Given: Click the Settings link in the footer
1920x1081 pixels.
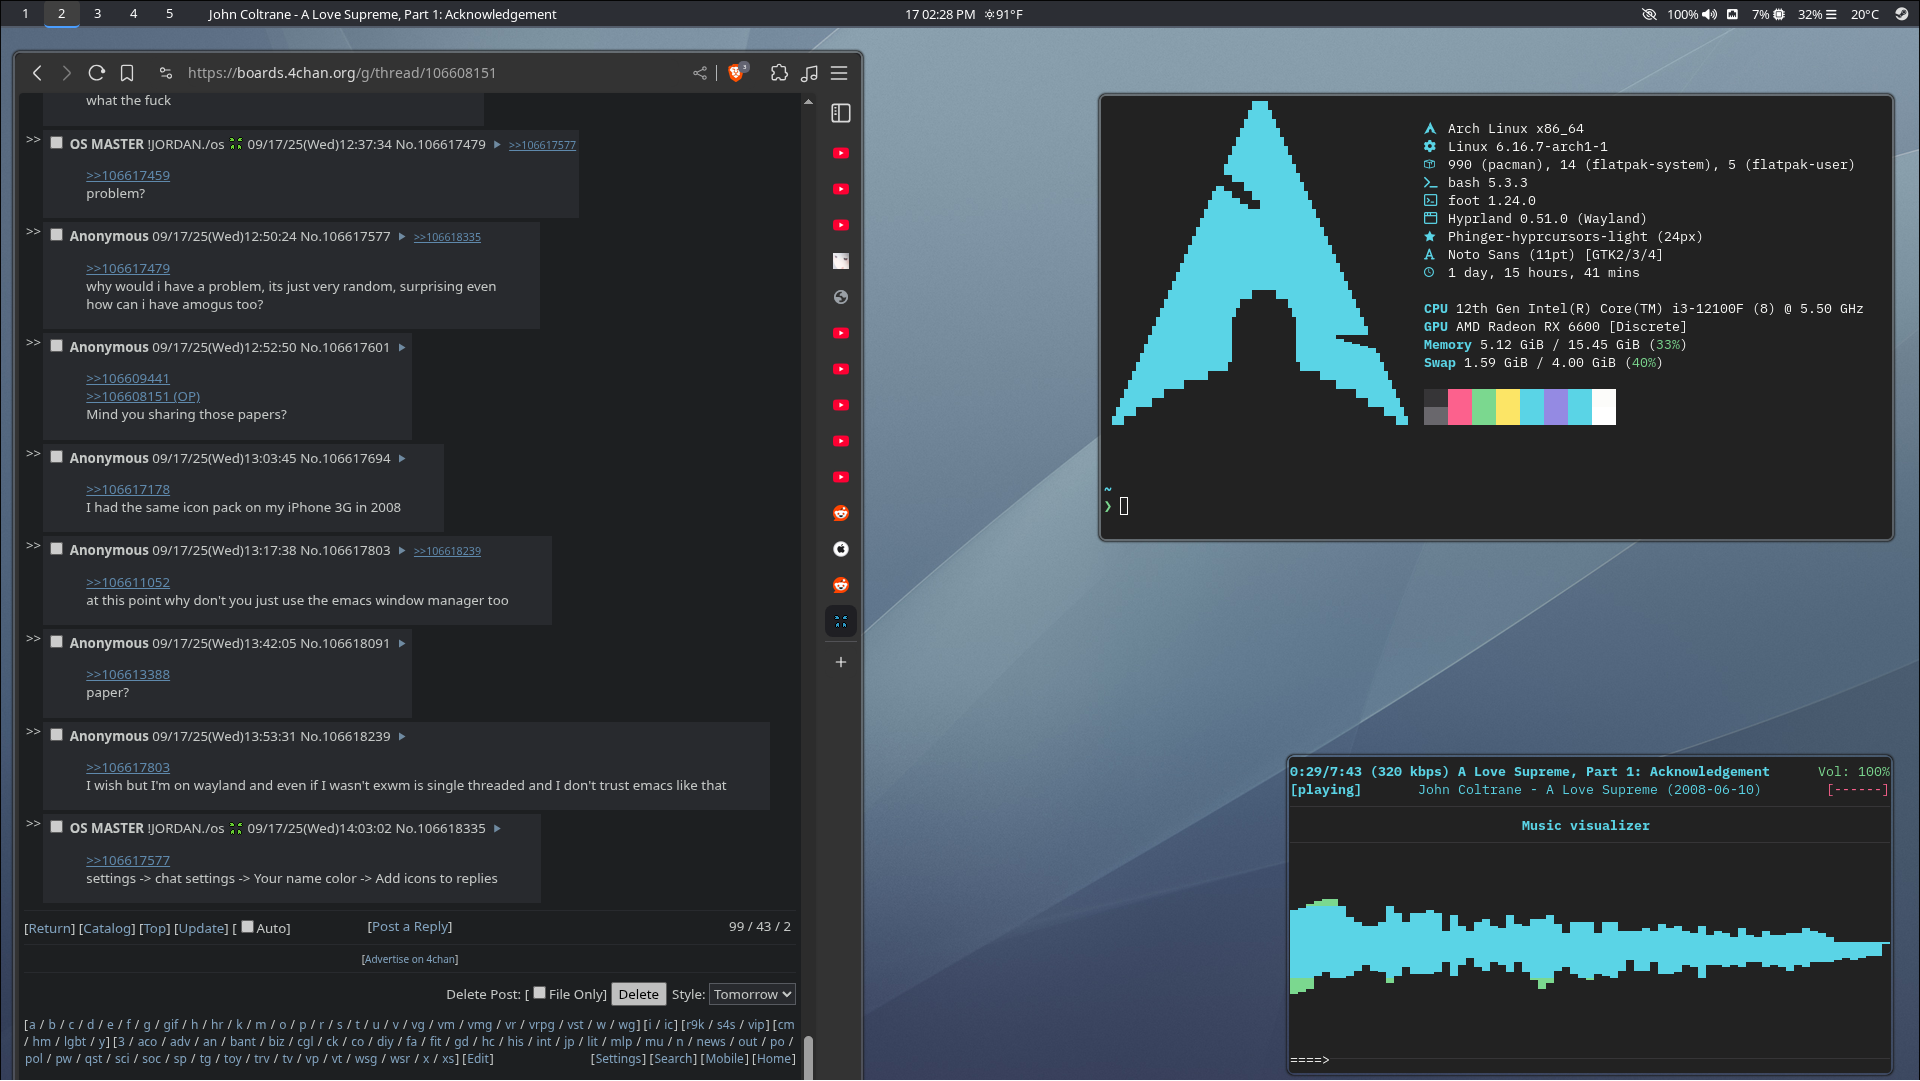Looking at the screenshot, I should [619, 1059].
